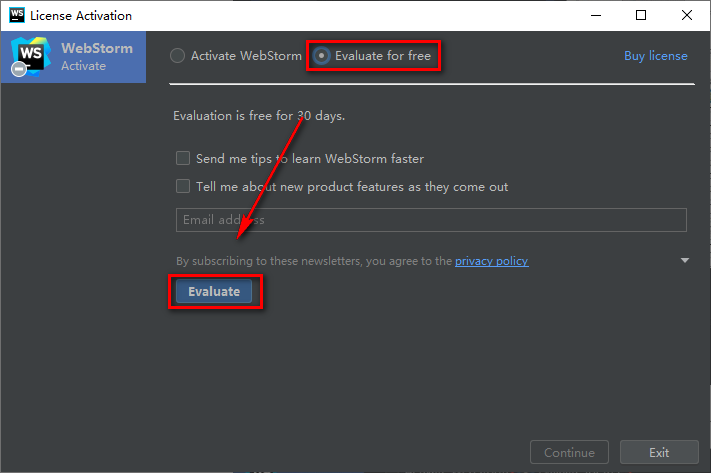Enable Send me tips to learn WebStorm faster
The height and width of the screenshot is (473, 711).
pos(183,158)
